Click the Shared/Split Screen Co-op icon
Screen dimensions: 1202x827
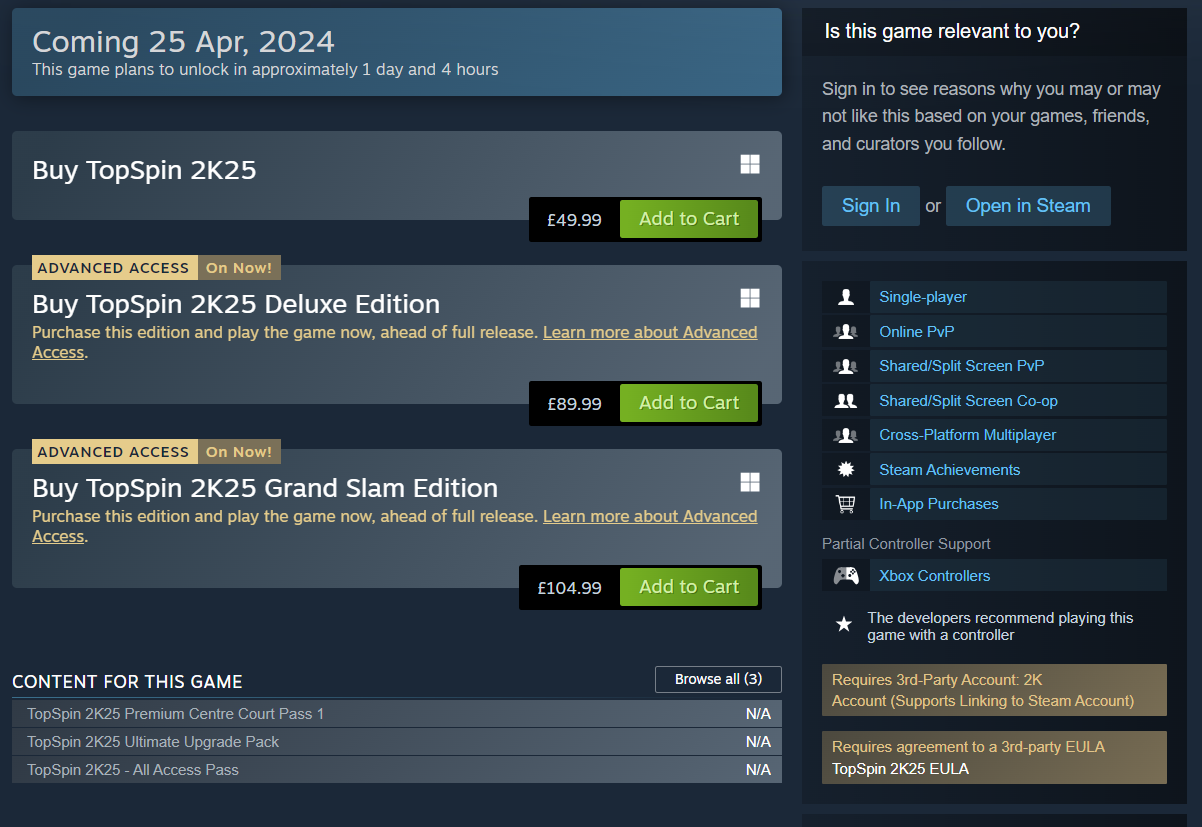[x=846, y=401]
